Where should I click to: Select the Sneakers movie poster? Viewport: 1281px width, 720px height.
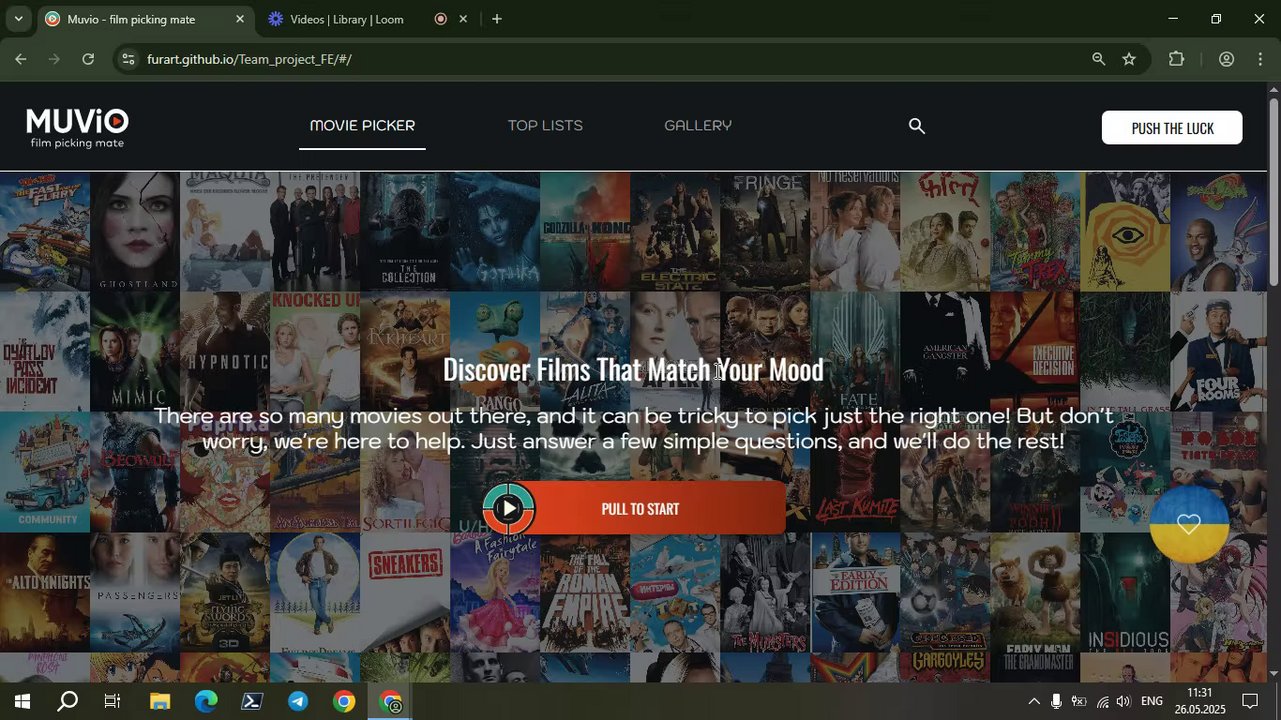click(x=405, y=592)
